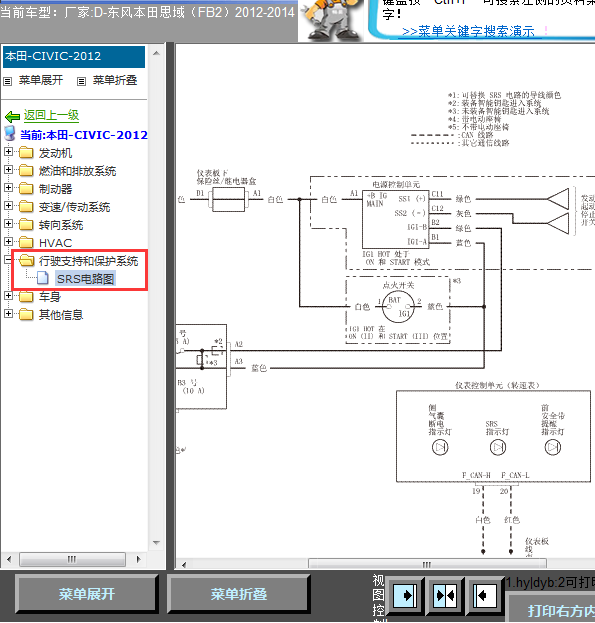Image resolution: width=595 pixels, height=623 pixels.
Task: Click the green back arrow icon
Action: 12,116
